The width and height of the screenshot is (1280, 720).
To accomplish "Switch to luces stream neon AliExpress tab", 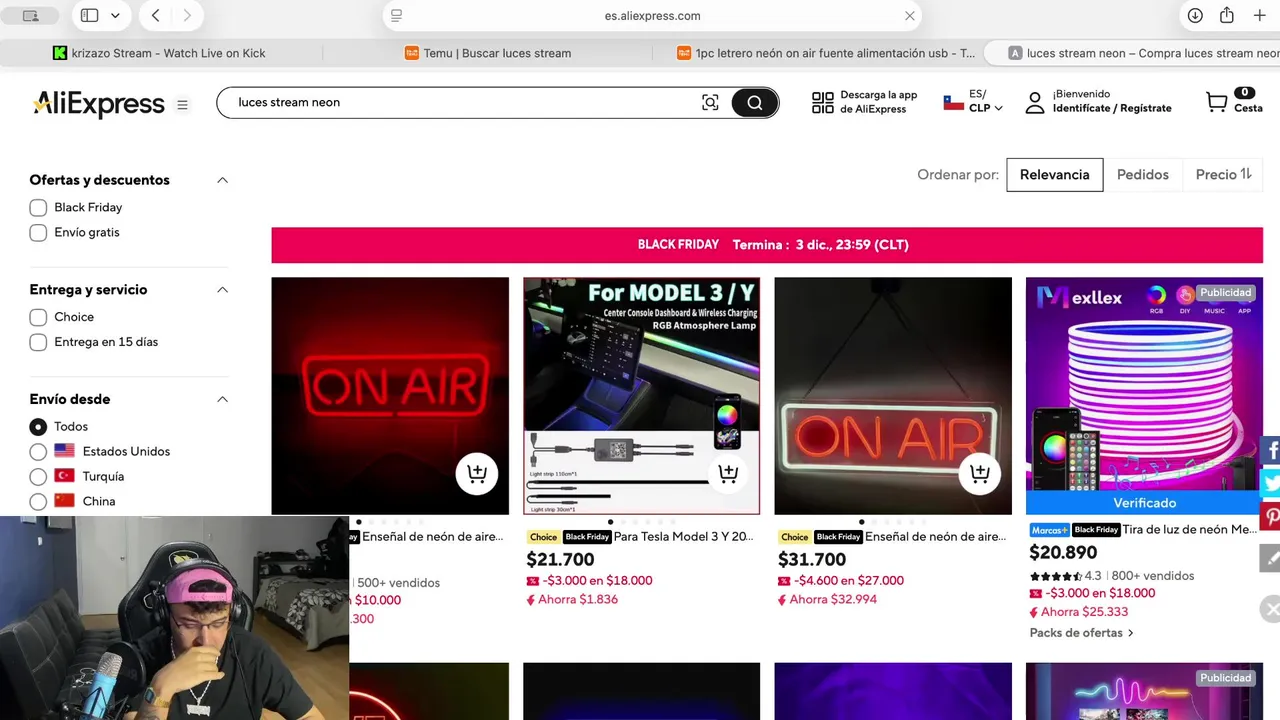I will pyautogui.click(x=1144, y=53).
